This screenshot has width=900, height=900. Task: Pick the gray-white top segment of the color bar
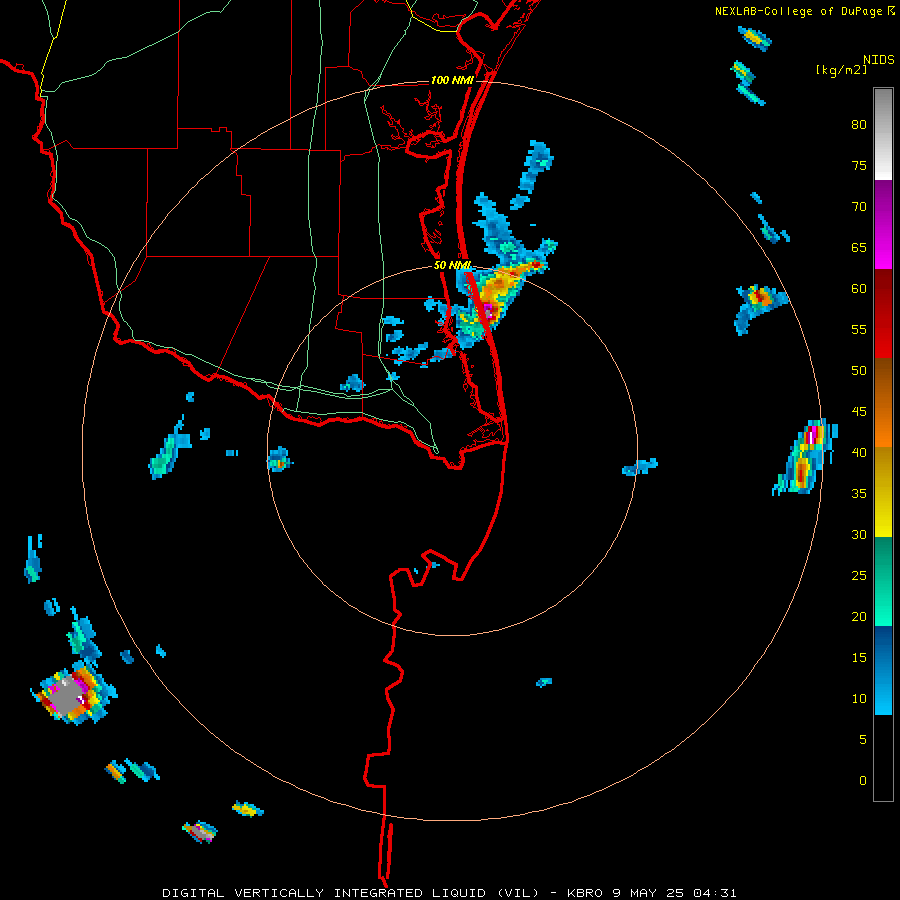click(883, 134)
